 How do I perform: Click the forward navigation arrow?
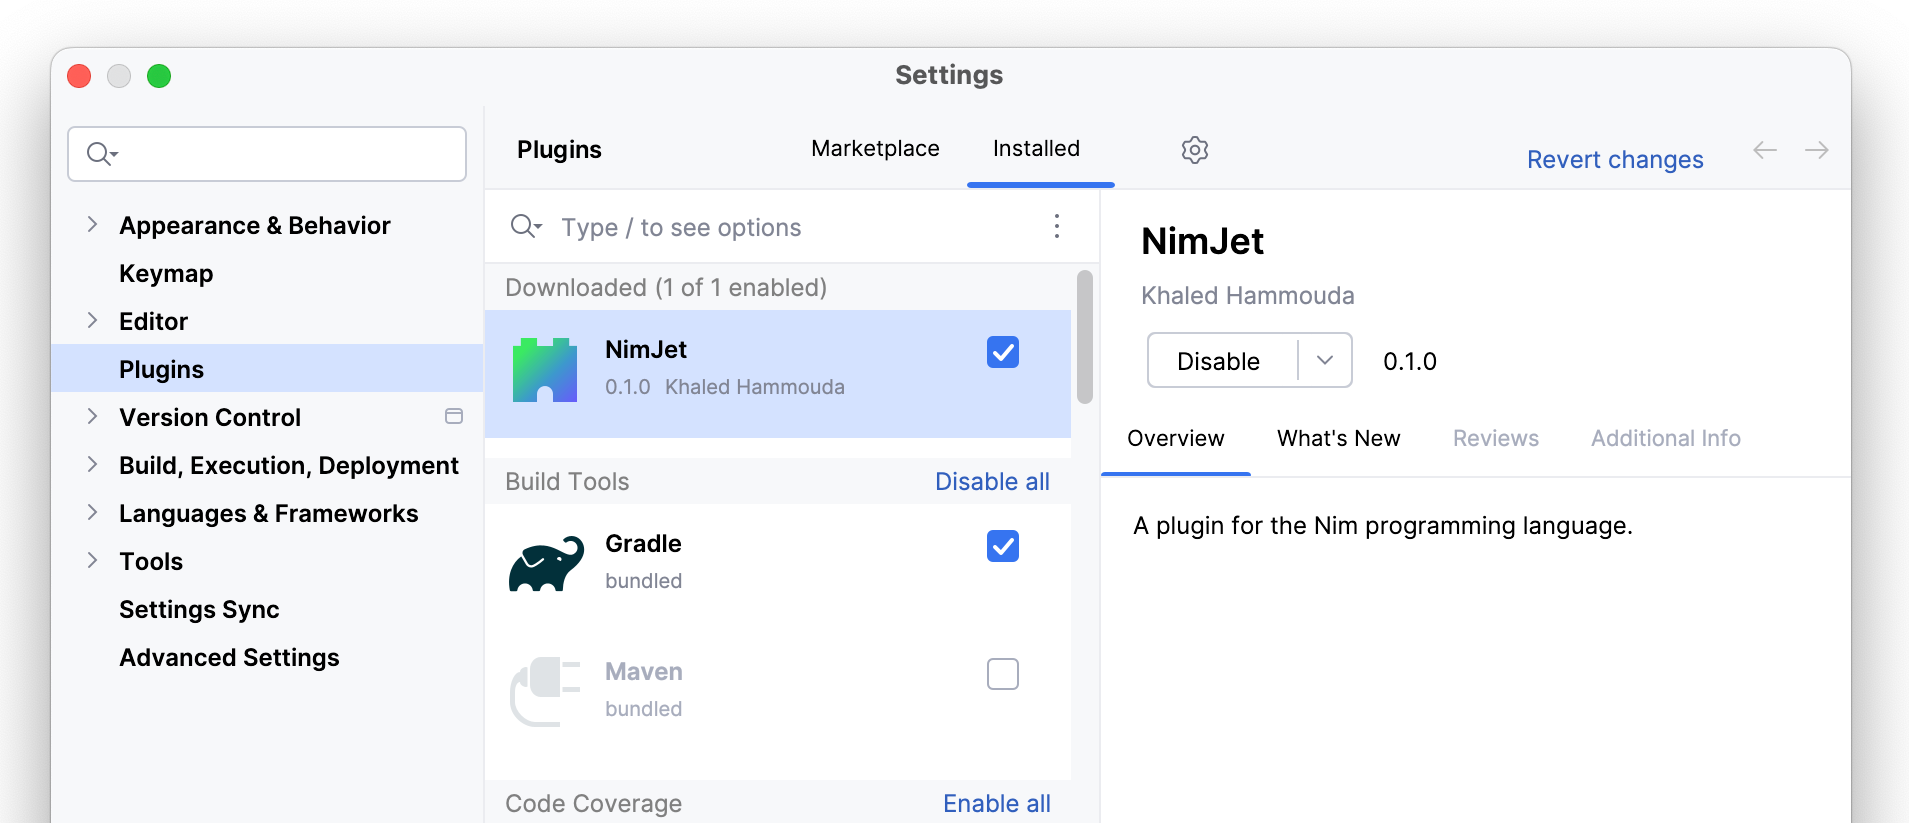click(1817, 150)
